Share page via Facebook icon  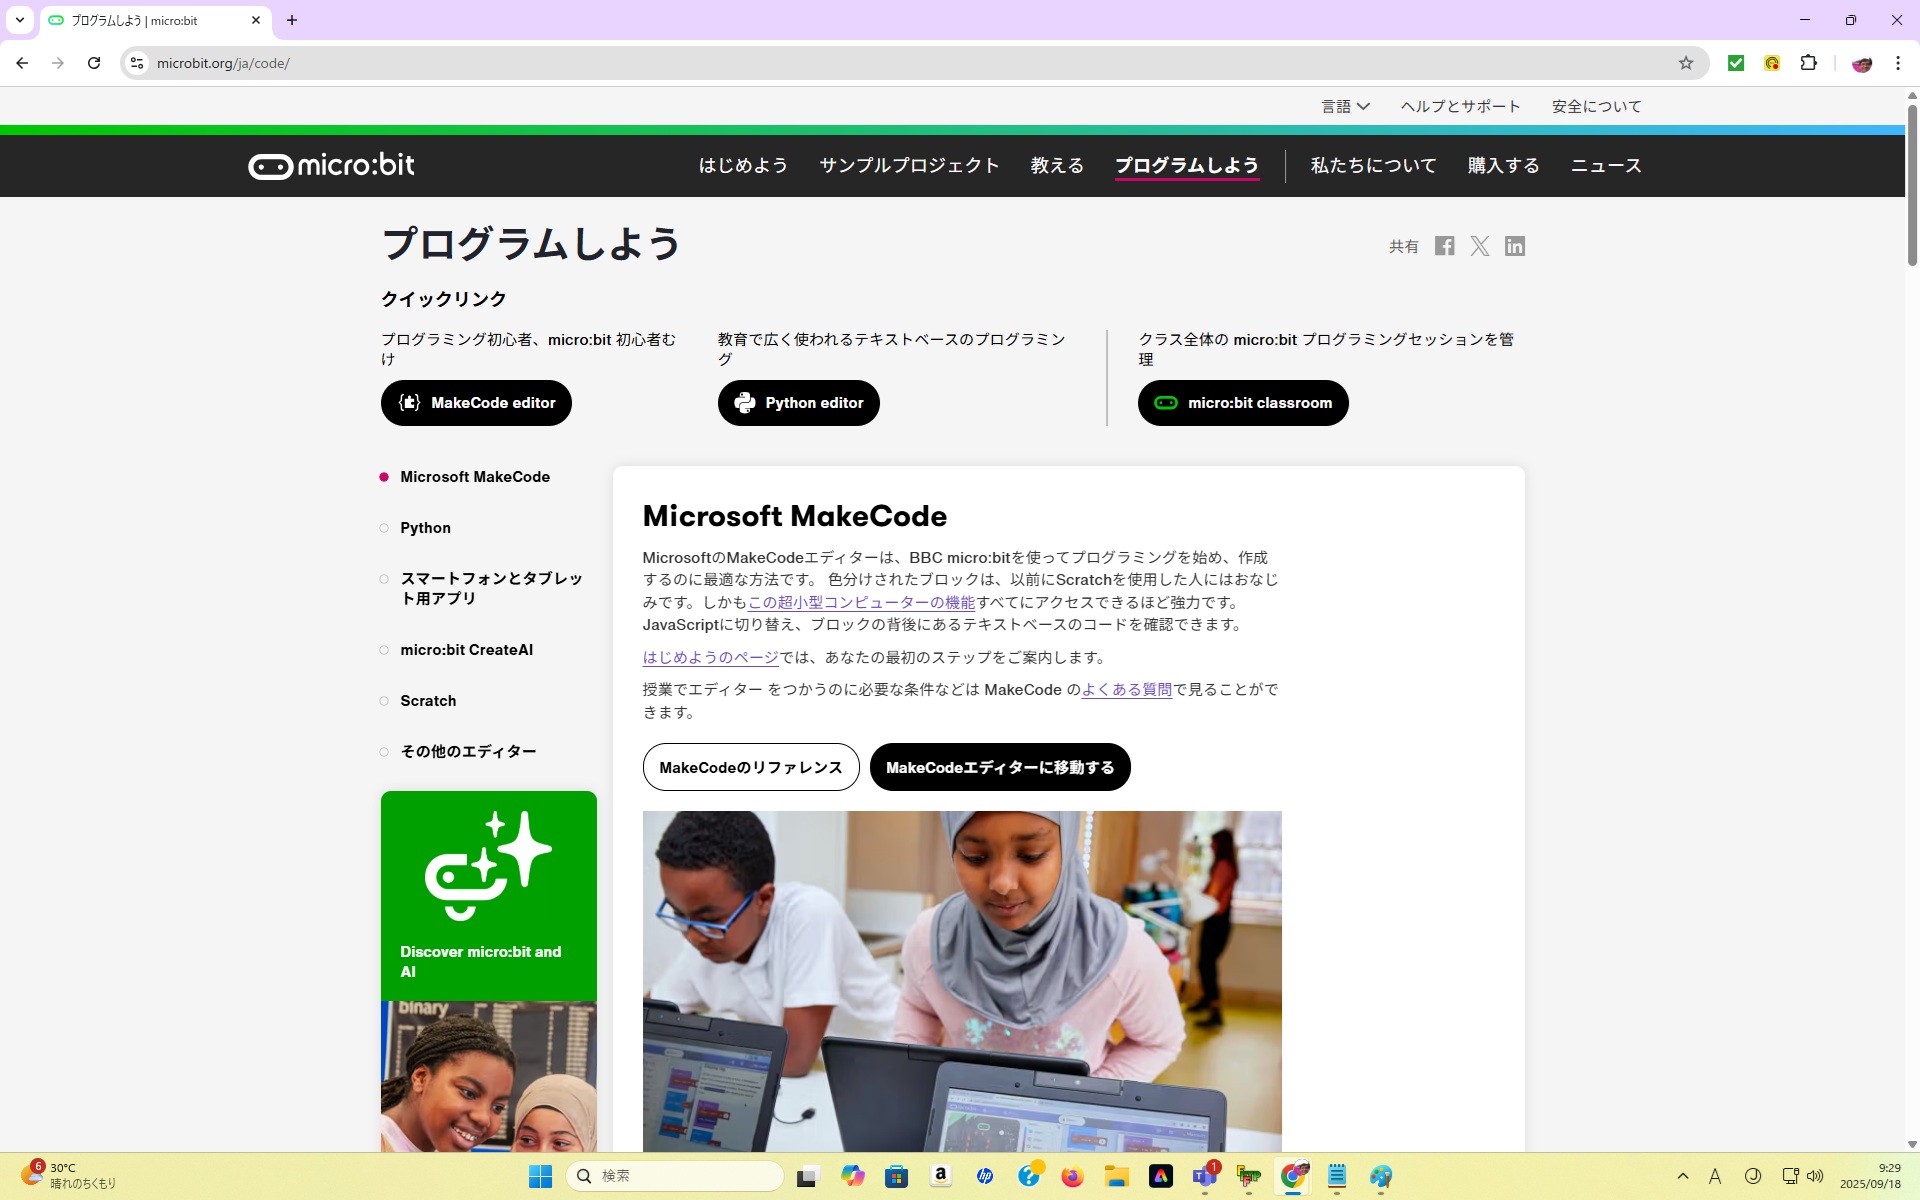1444,246
